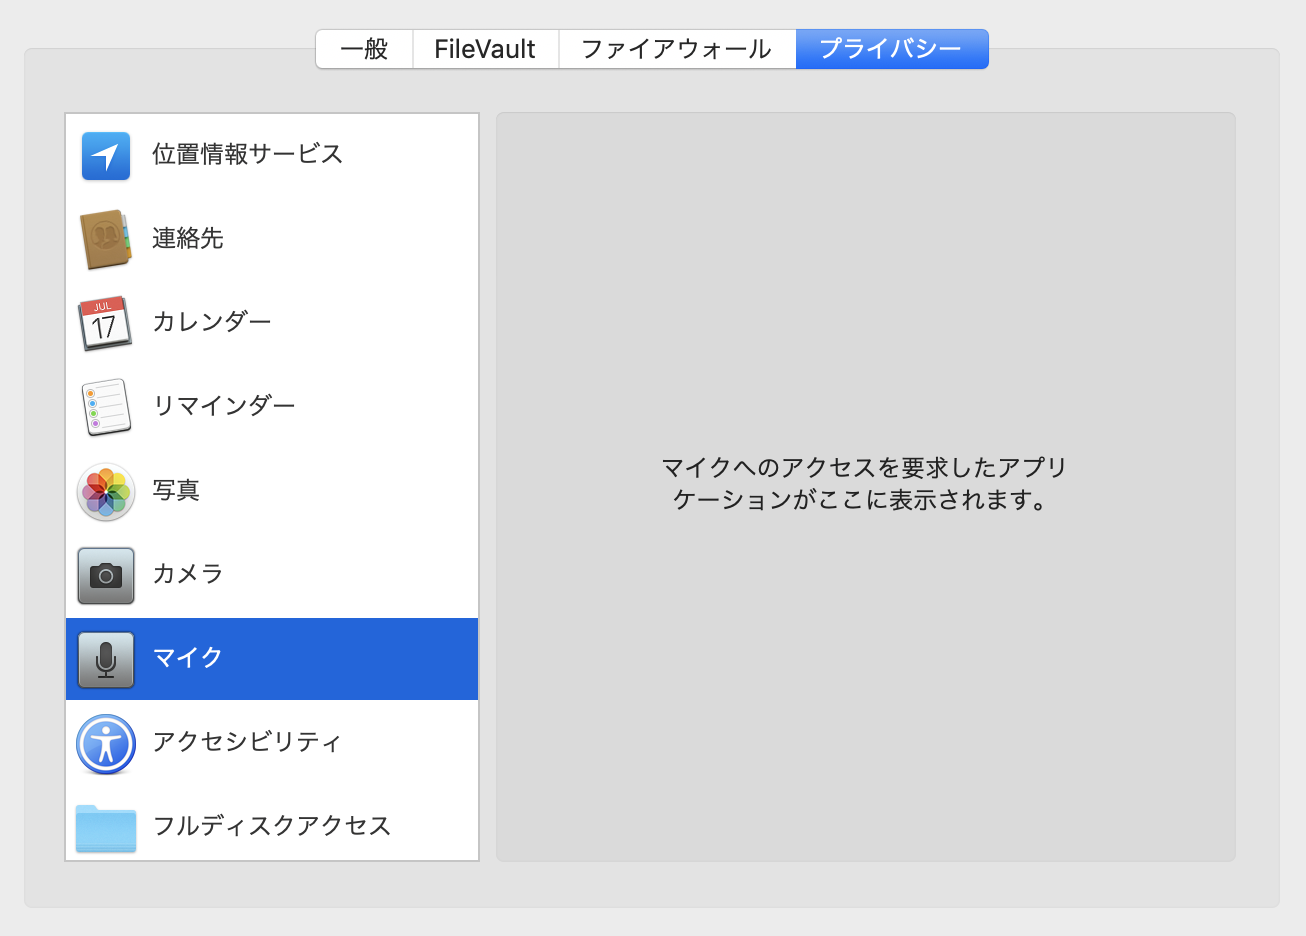
Task: Select 写真 in the privacy list
Action: click(272, 491)
